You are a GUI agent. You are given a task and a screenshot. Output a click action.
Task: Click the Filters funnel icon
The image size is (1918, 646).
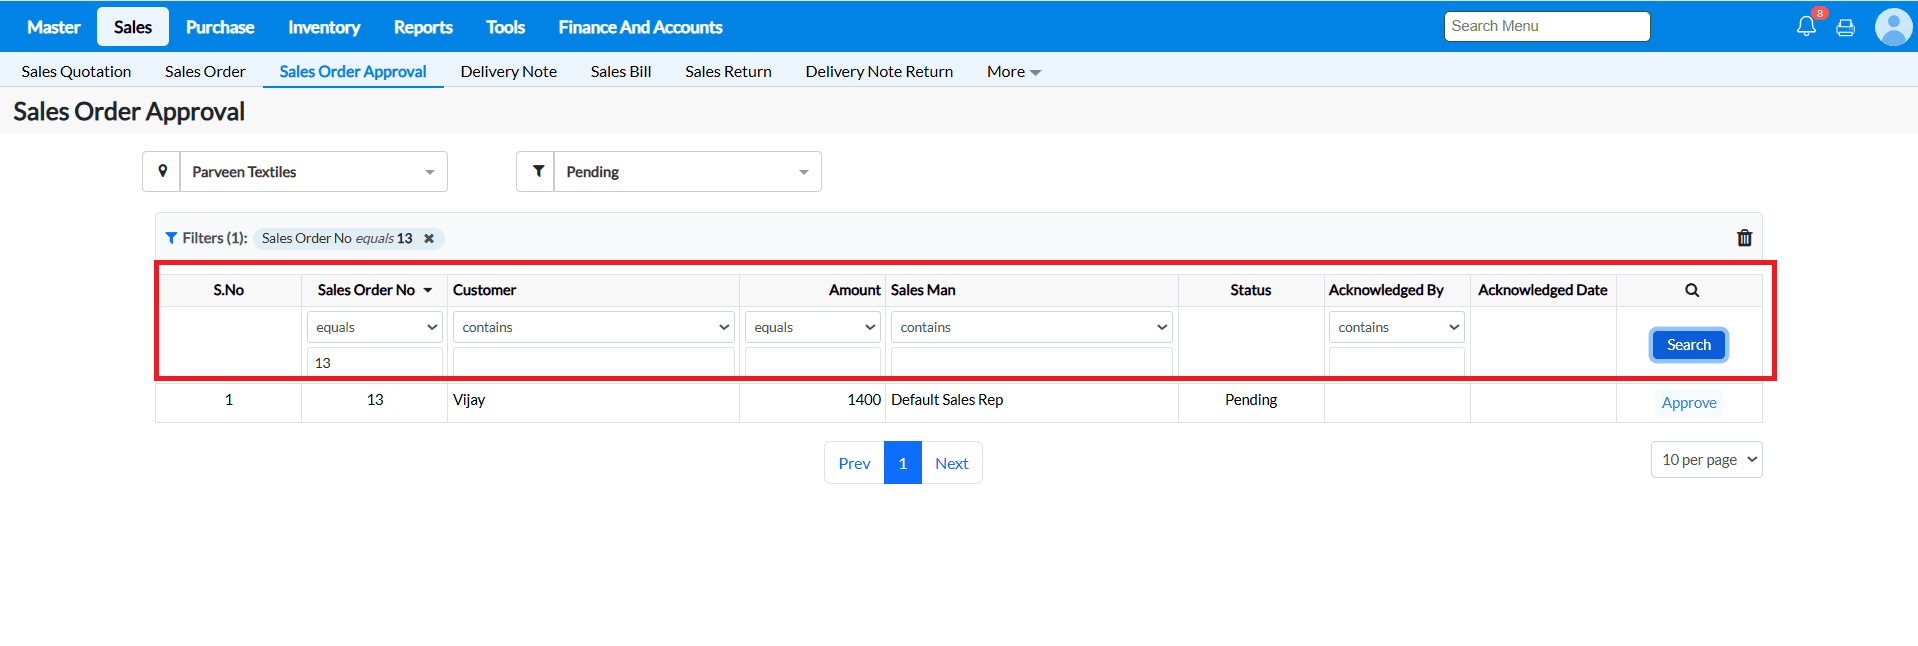pyautogui.click(x=171, y=238)
